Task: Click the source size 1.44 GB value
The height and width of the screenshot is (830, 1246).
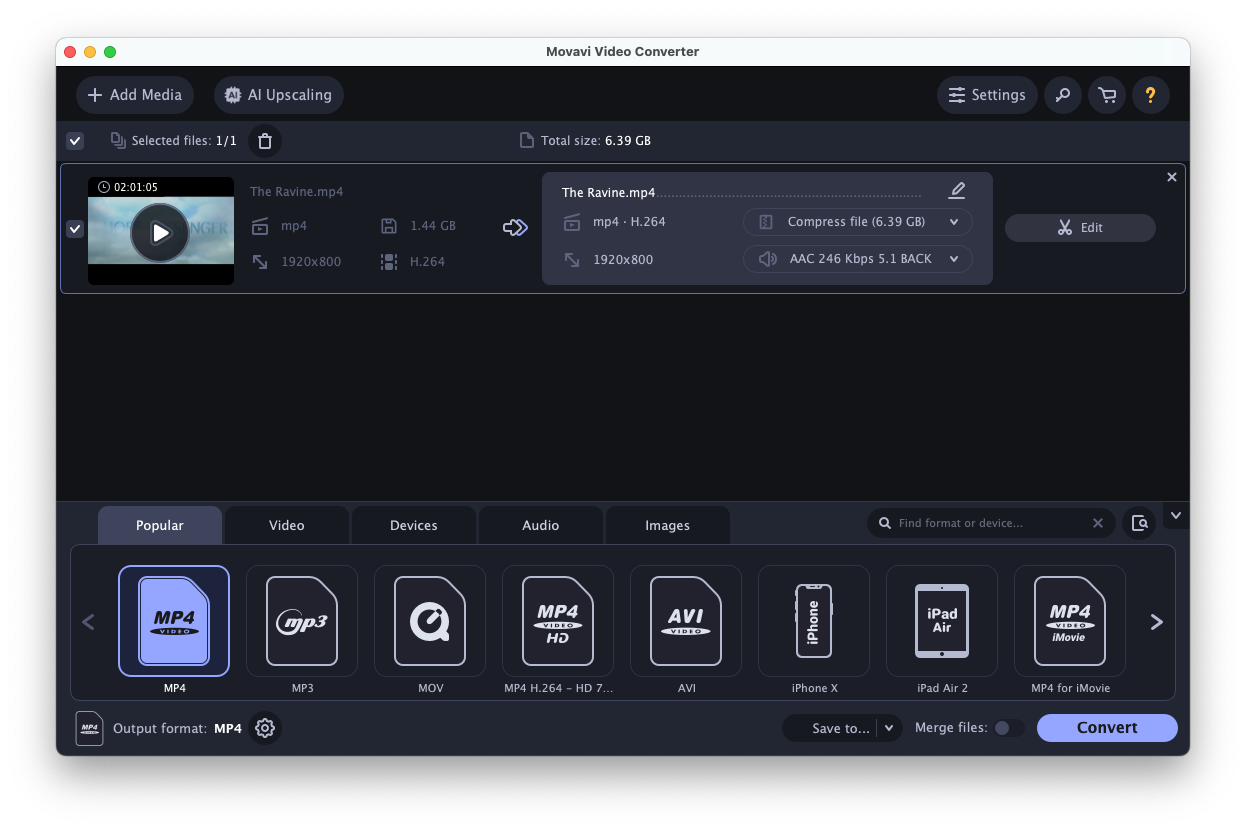Action: point(433,226)
